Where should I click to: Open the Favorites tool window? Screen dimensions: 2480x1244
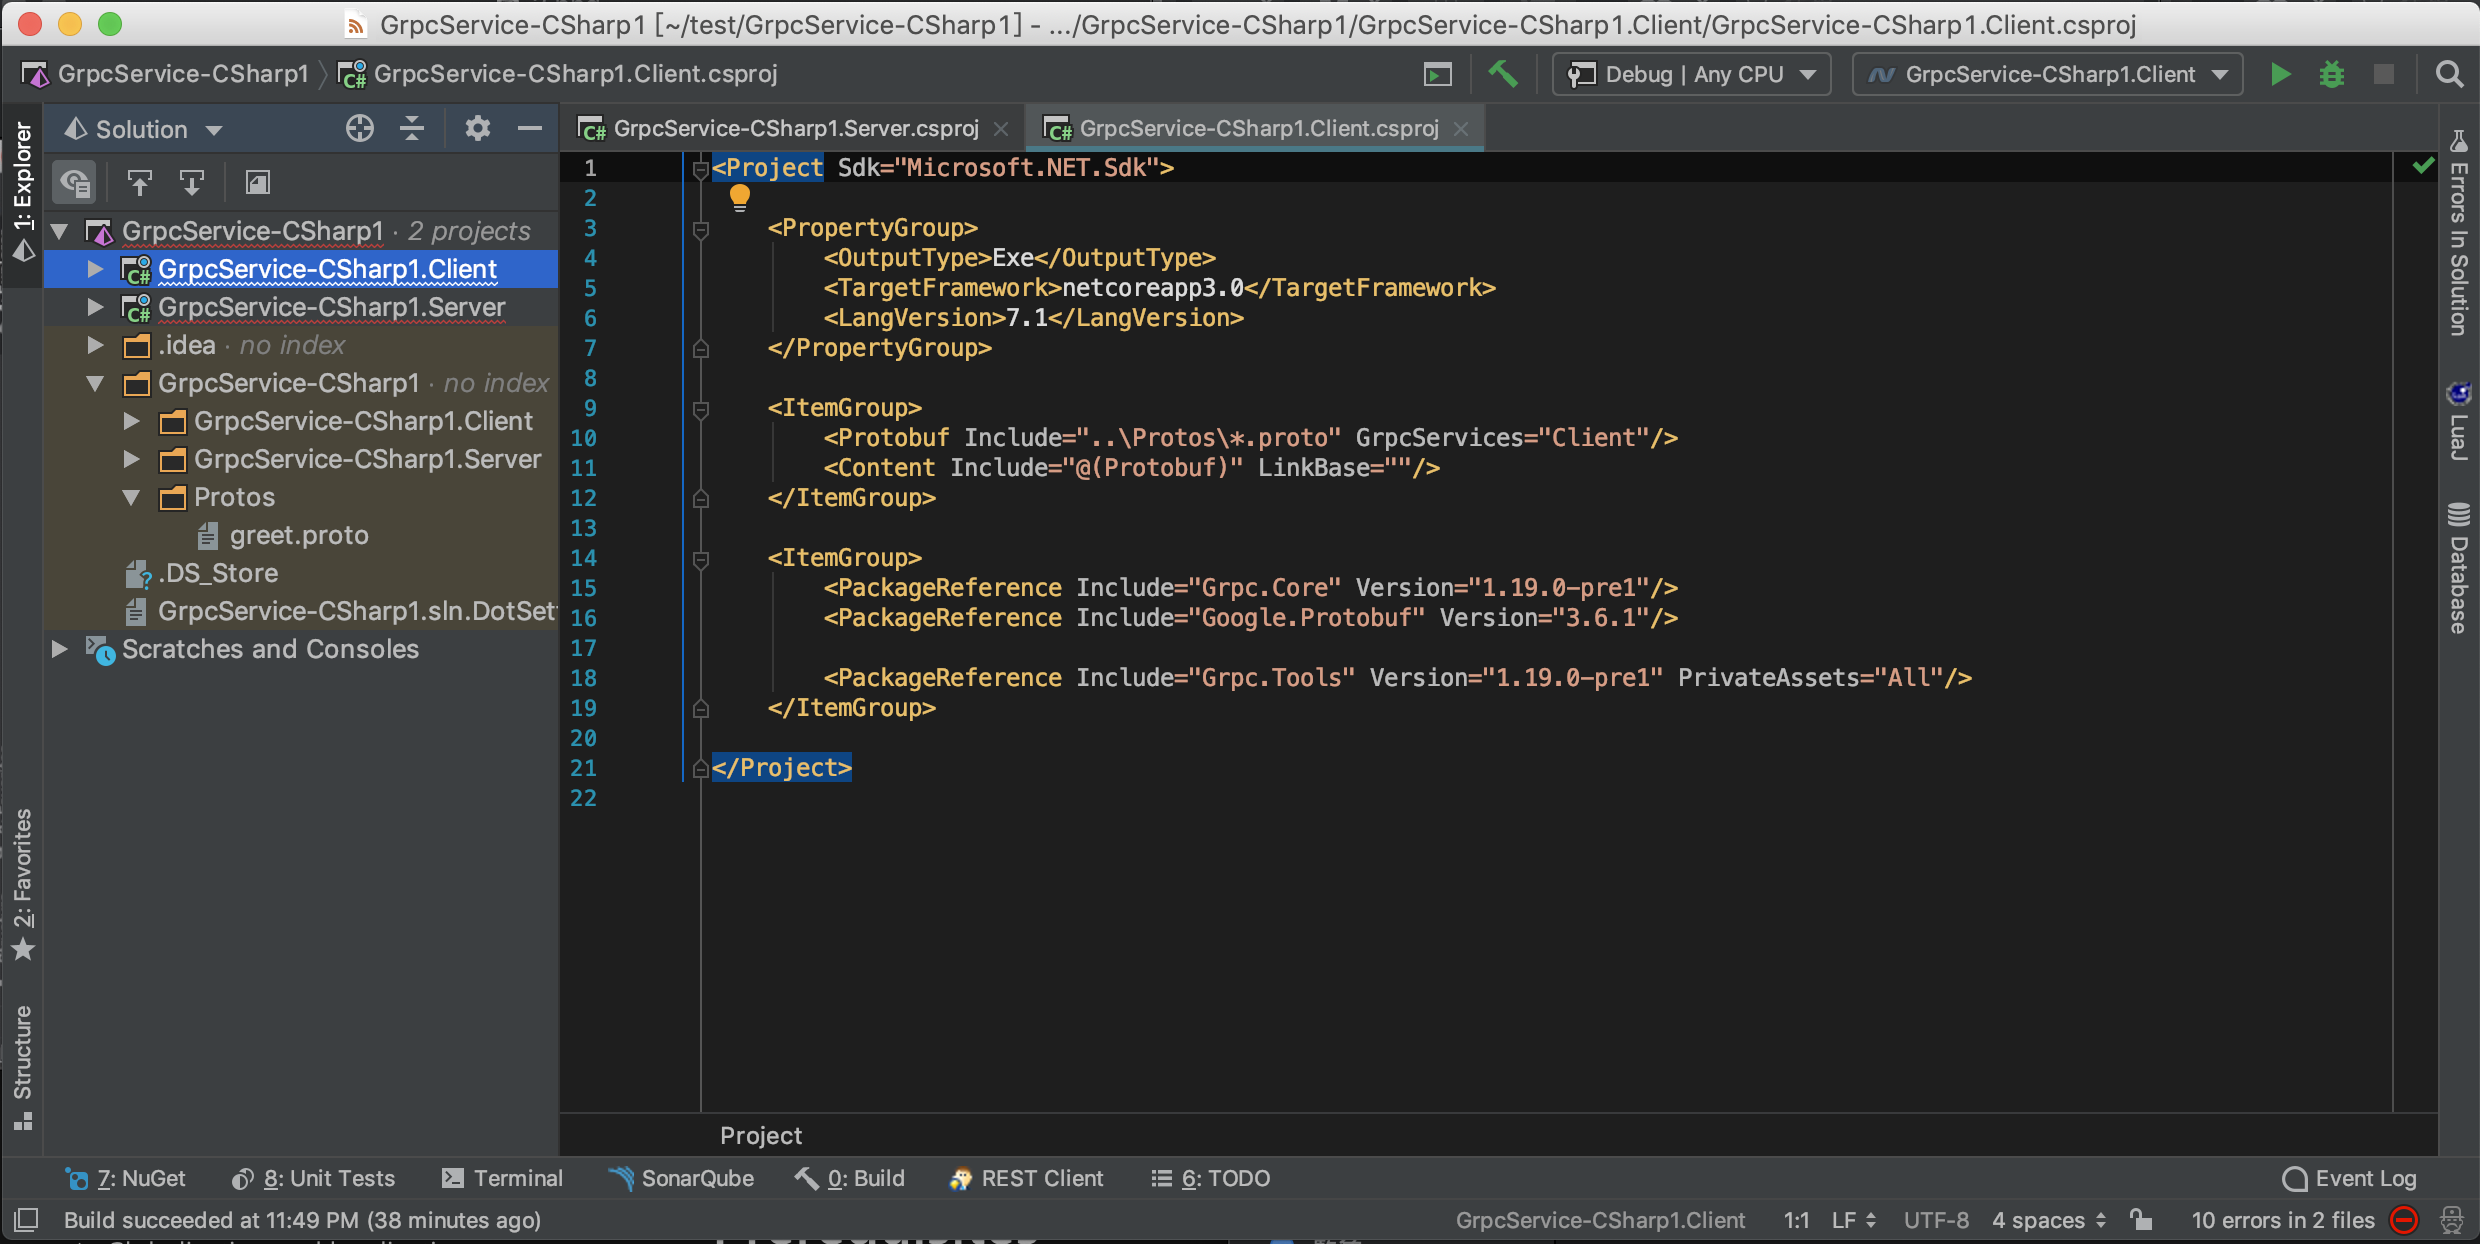(23, 885)
